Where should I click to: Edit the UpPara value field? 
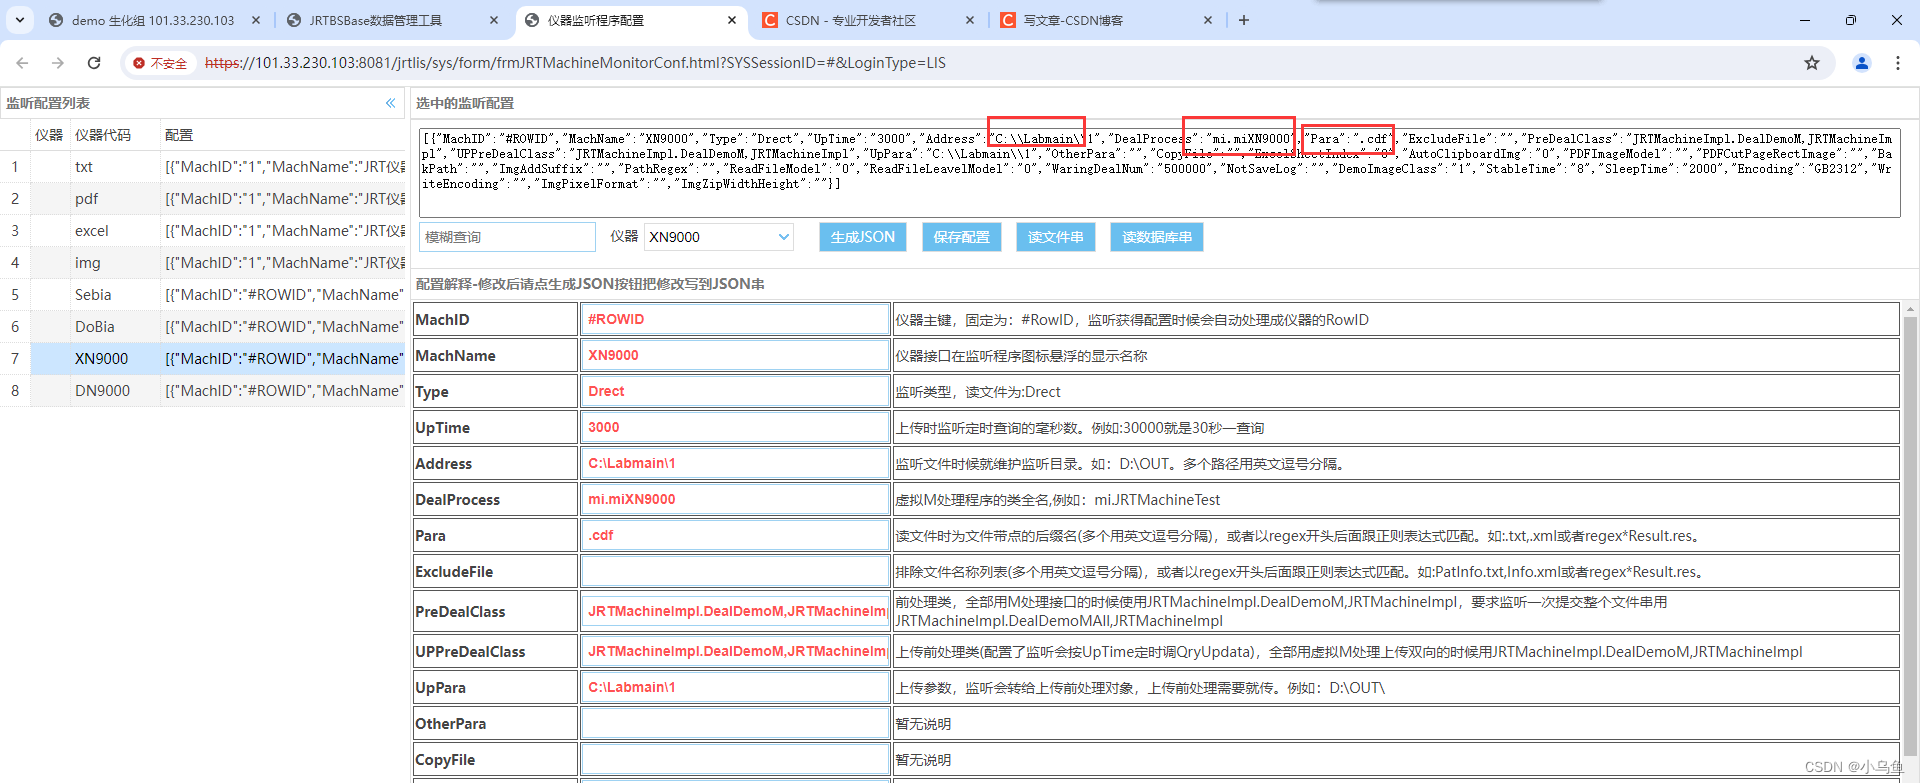tap(735, 687)
